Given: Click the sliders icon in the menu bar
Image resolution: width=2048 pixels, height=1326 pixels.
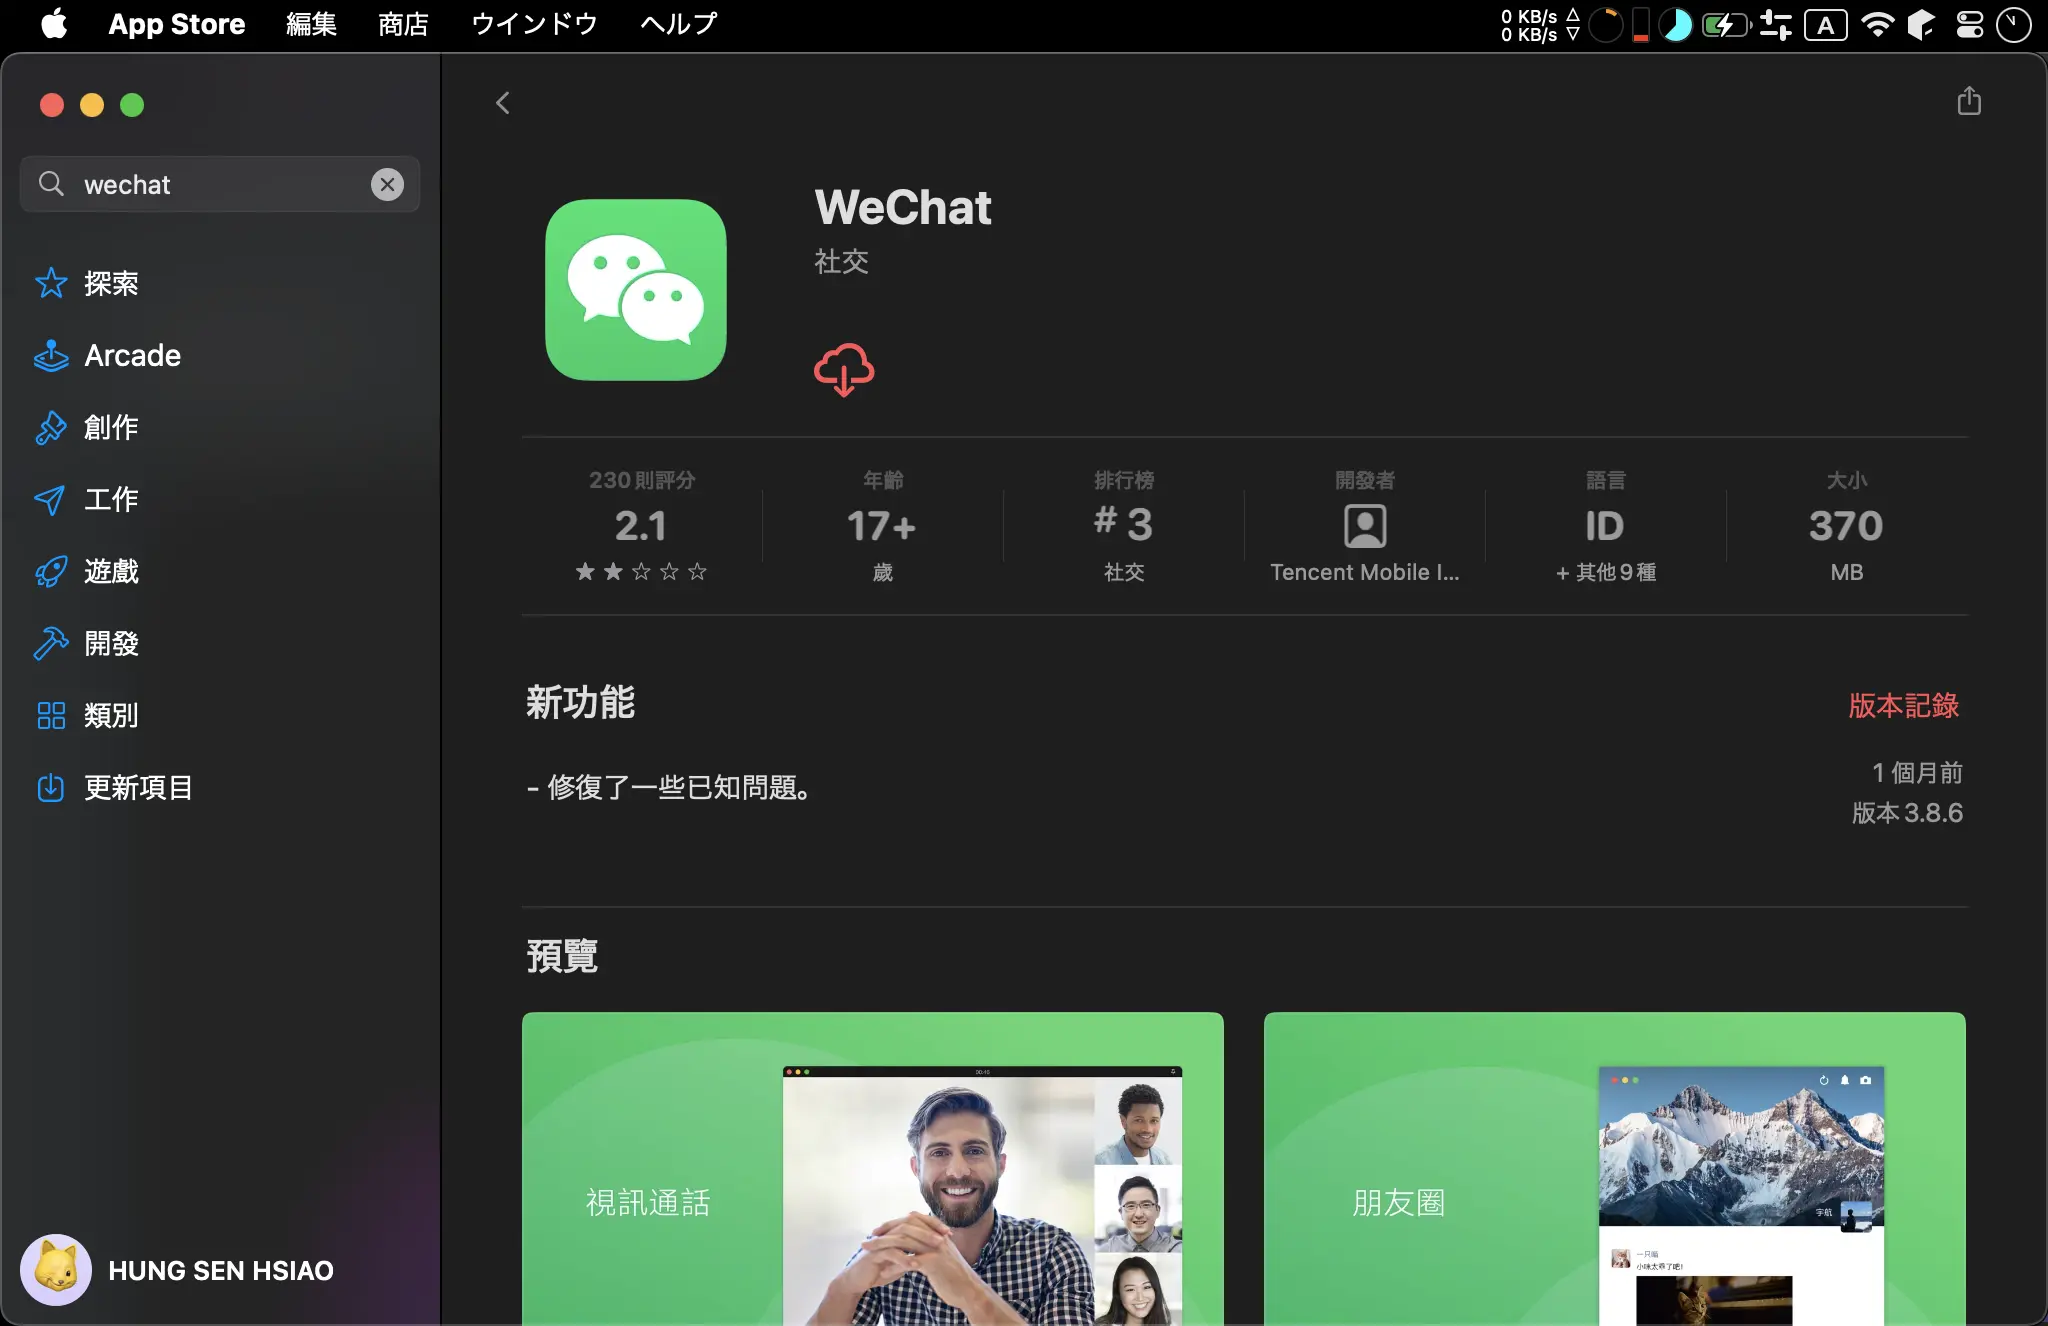Looking at the screenshot, I should 1776,24.
